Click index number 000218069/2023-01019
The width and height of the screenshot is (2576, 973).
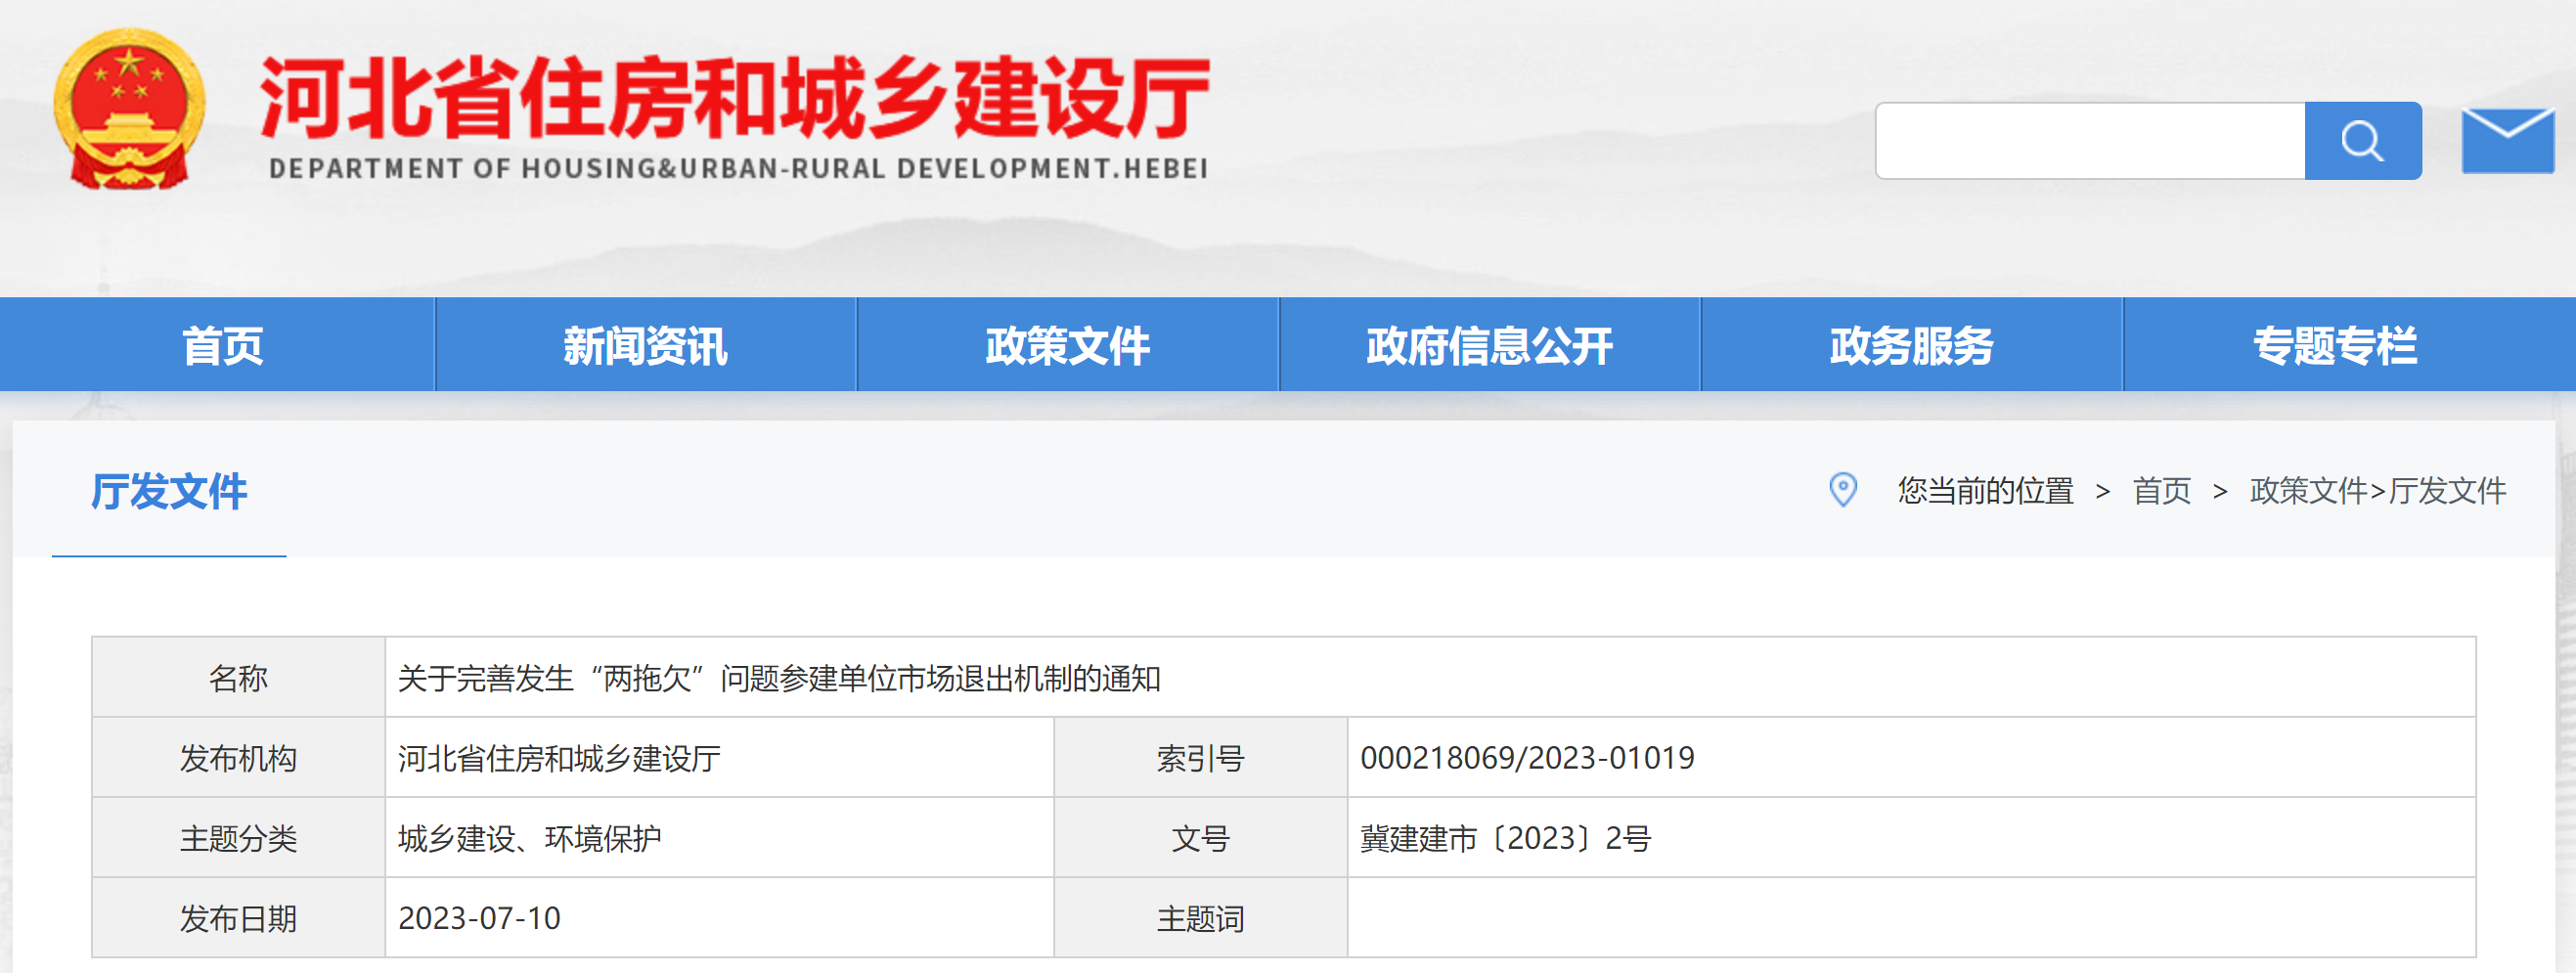[1527, 758]
